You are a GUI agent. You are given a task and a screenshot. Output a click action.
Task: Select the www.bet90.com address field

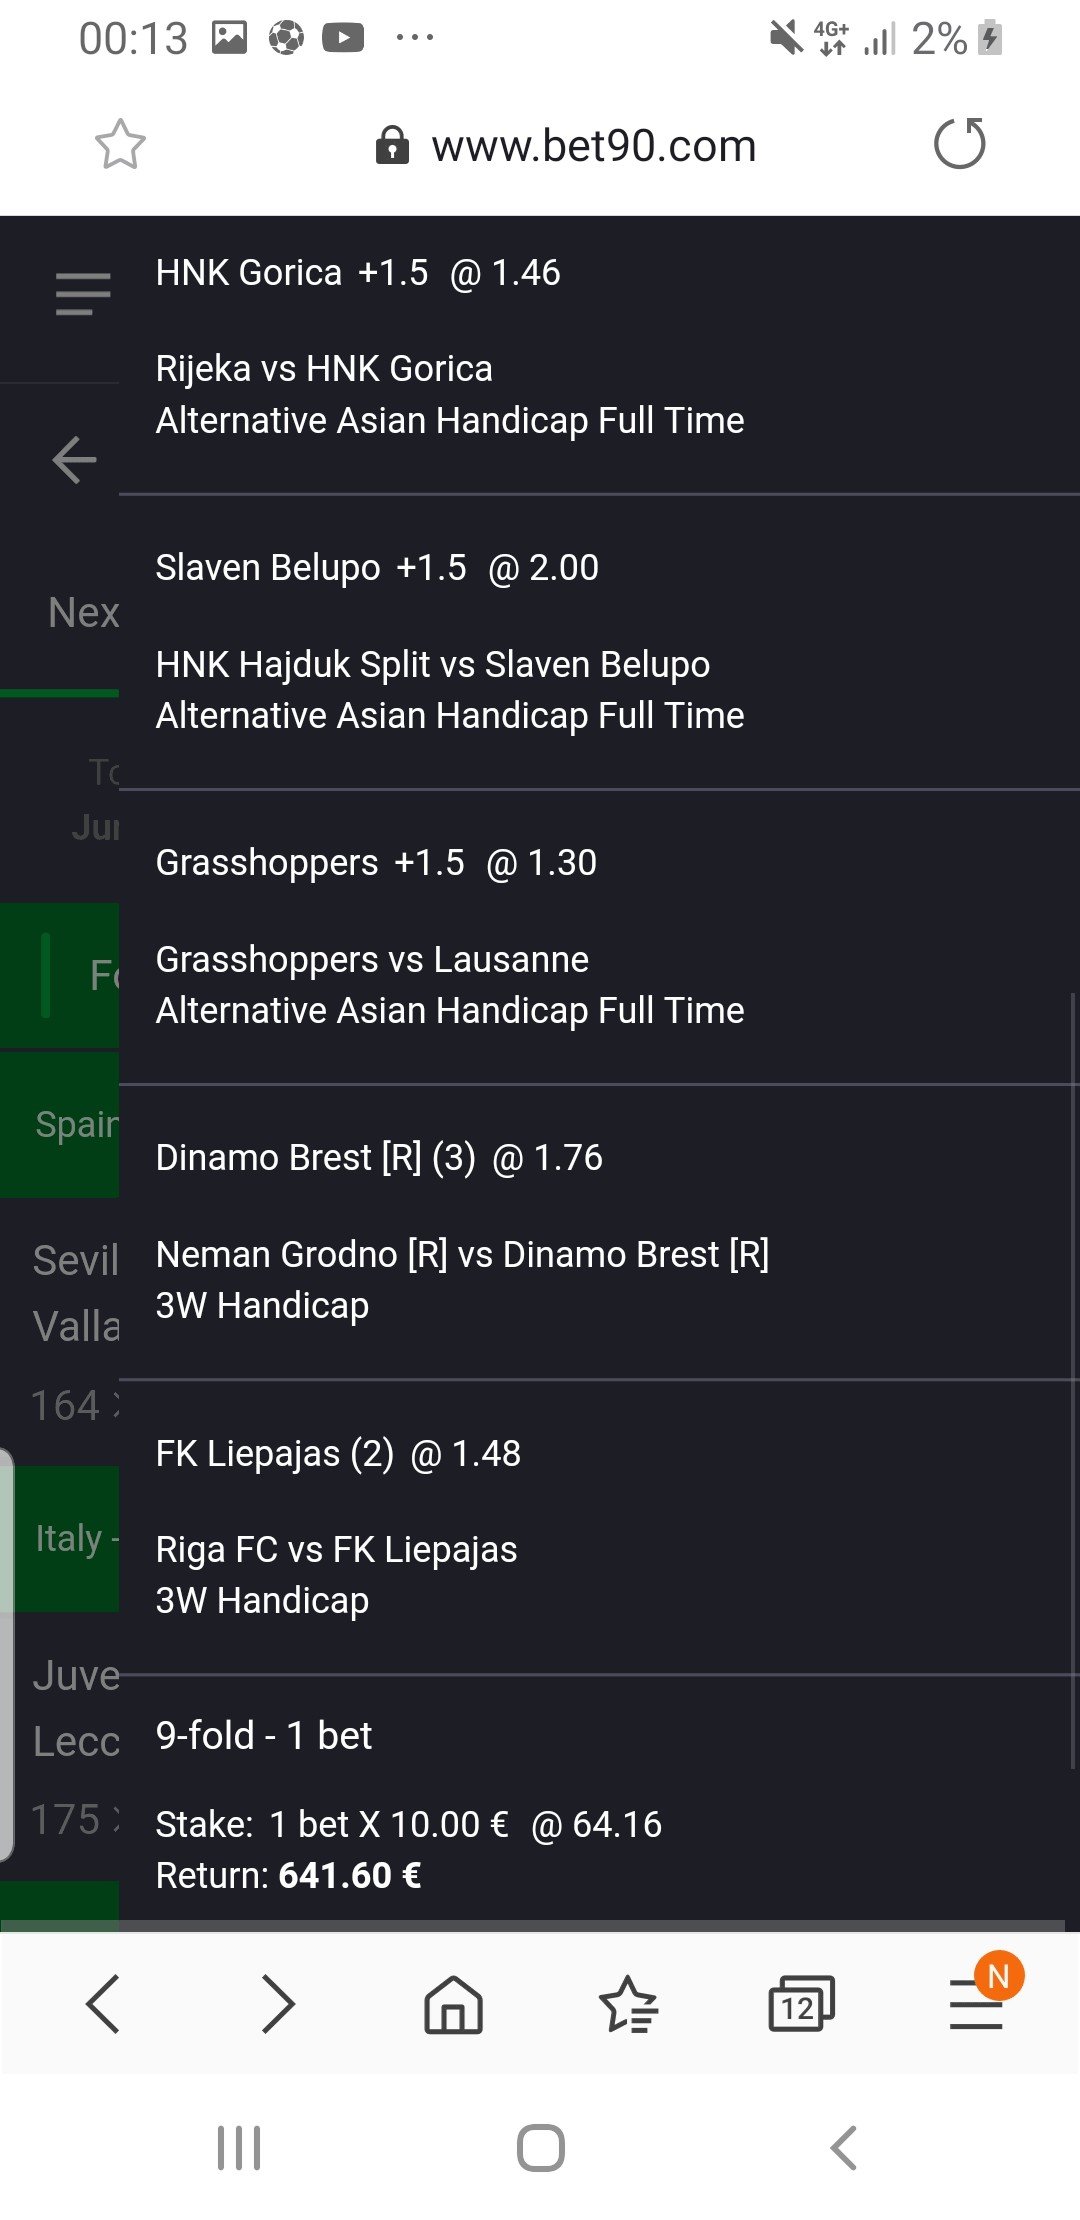tap(593, 146)
